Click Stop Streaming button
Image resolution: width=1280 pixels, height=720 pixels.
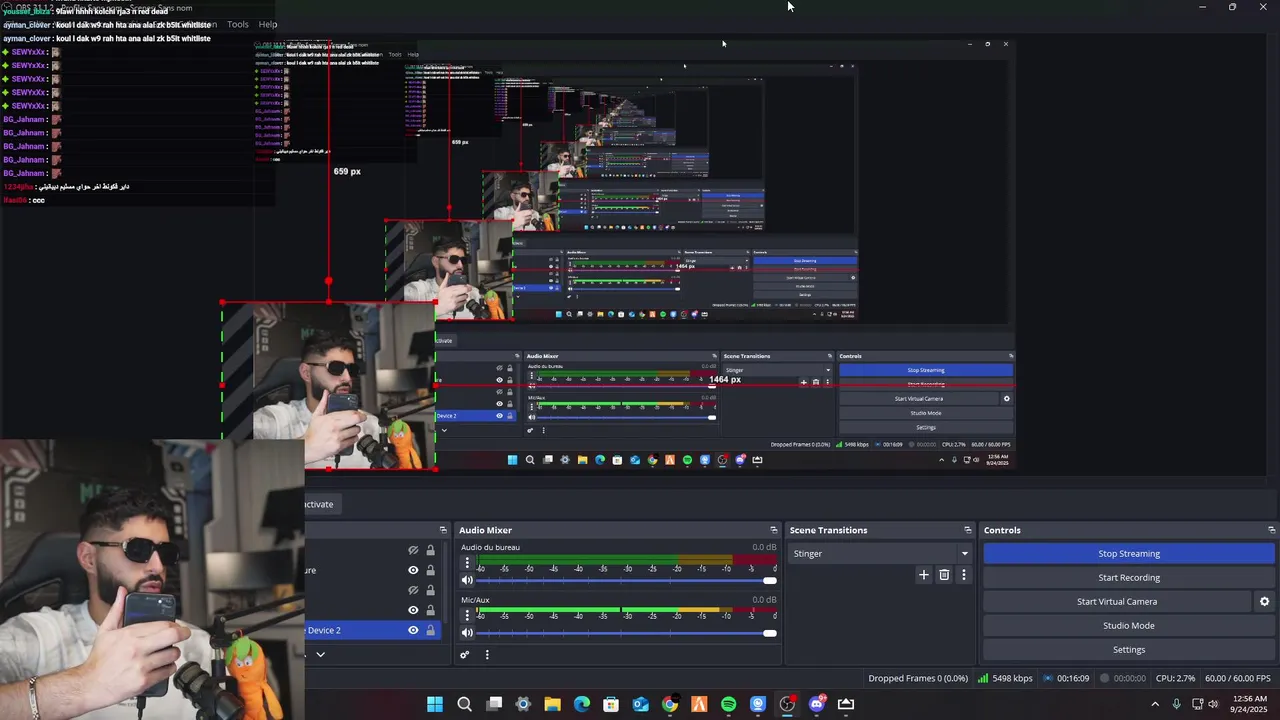(1129, 554)
